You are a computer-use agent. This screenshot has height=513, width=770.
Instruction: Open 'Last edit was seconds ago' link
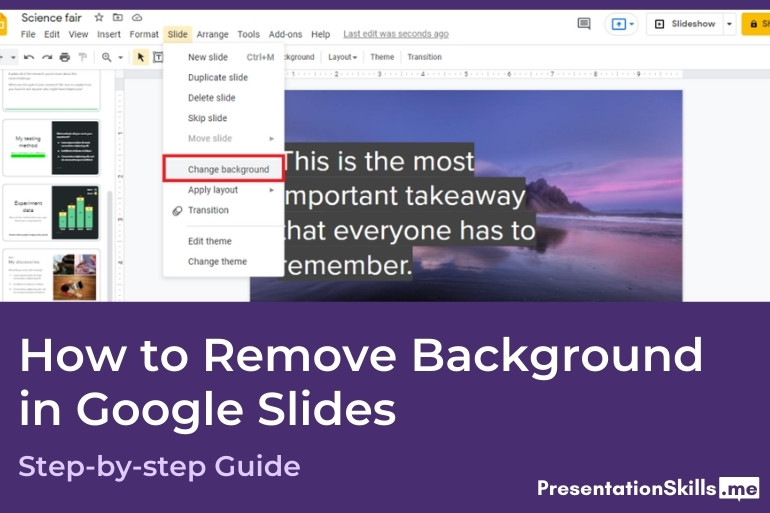point(396,34)
